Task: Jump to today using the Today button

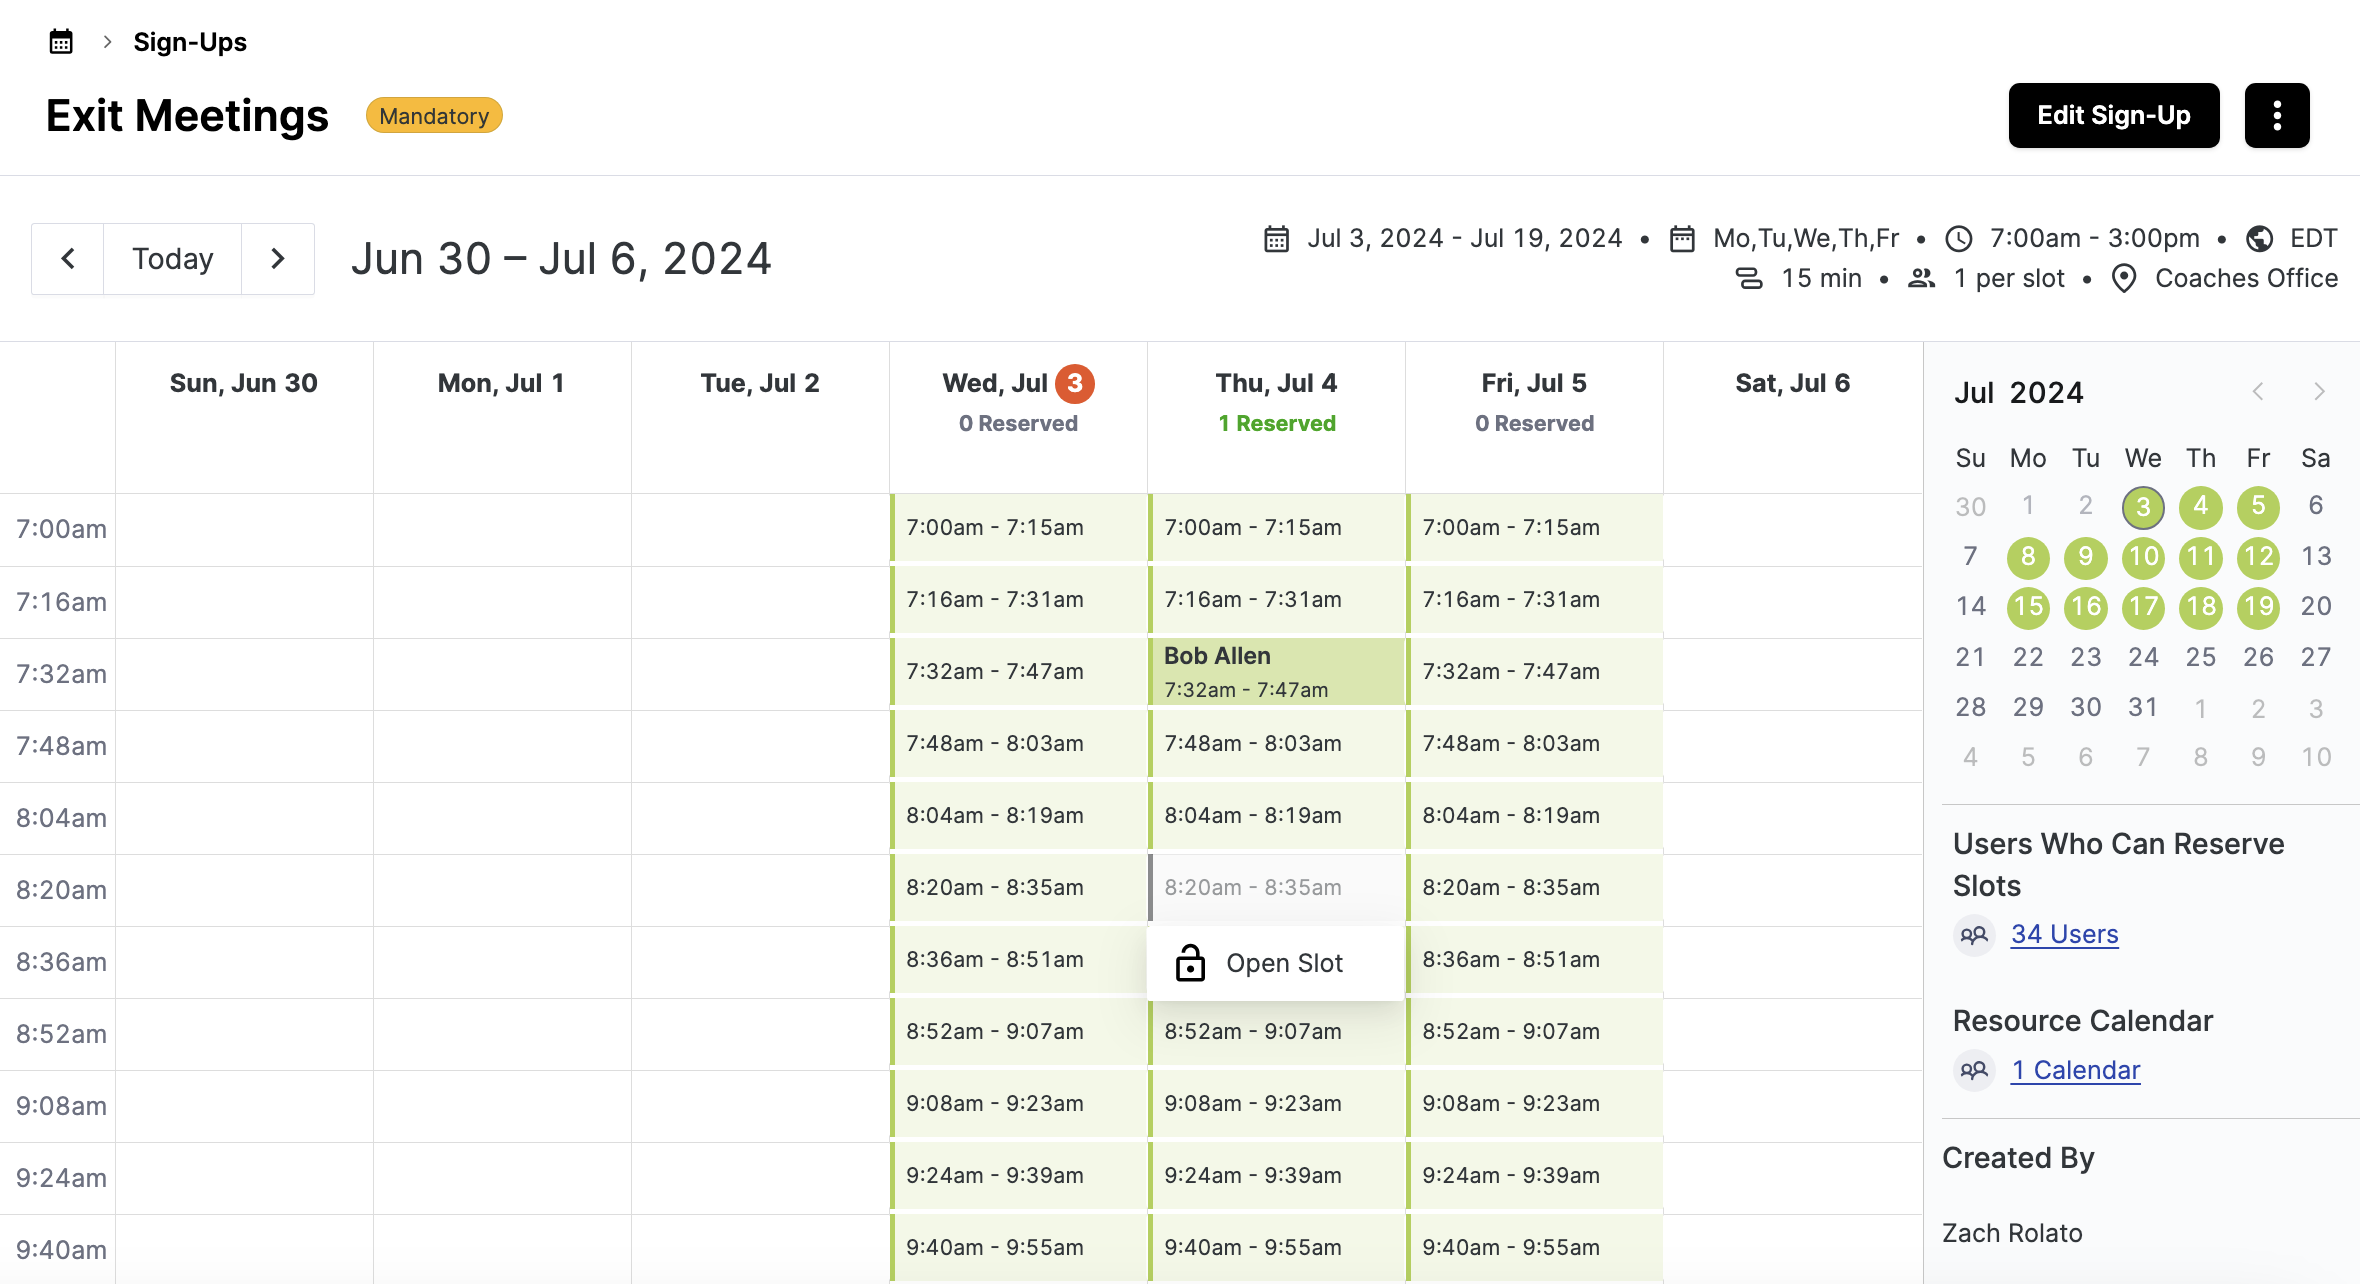Action: point(171,258)
